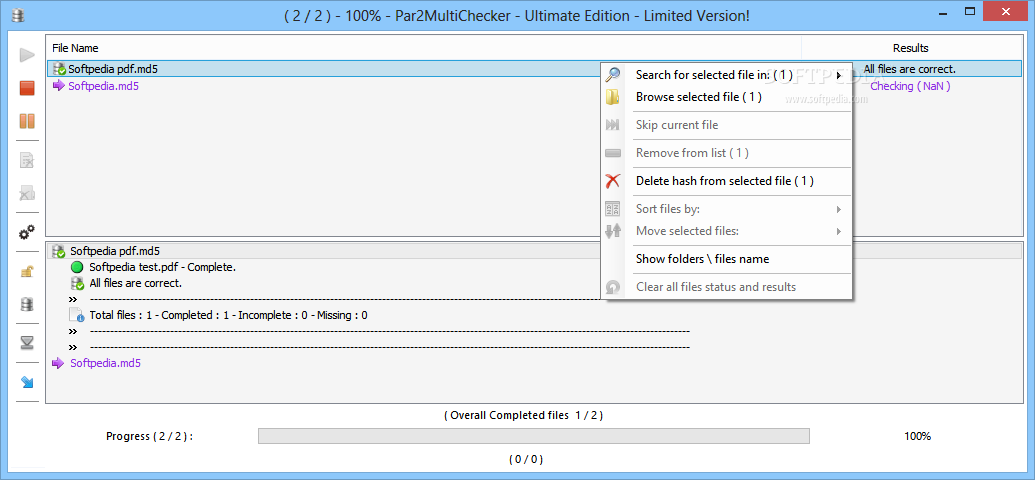Click the '100%' progress value

pos(918,436)
